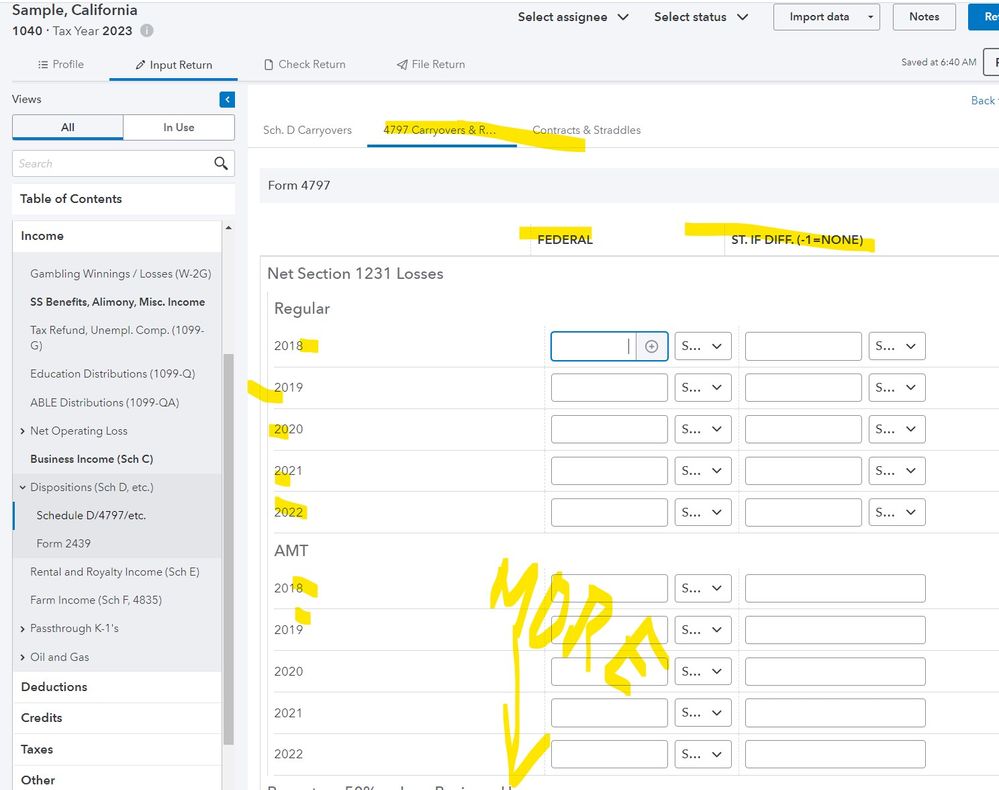This screenshot has height=790, width=999.
Task: Open the Import data dropdown arrow
Action: coord(871,17)
